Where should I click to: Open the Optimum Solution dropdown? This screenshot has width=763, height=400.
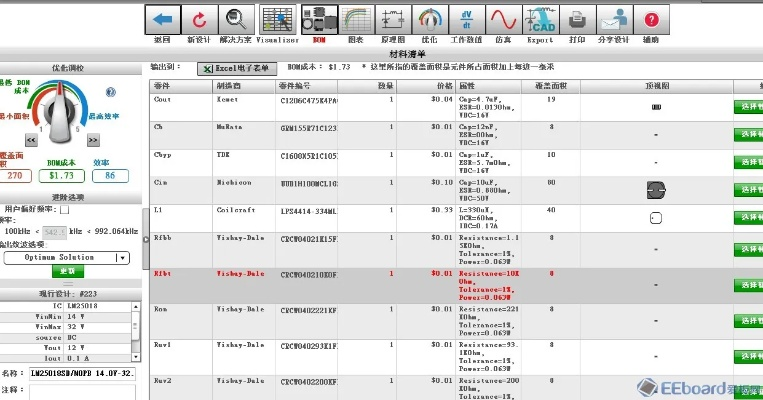click(67, 257)
